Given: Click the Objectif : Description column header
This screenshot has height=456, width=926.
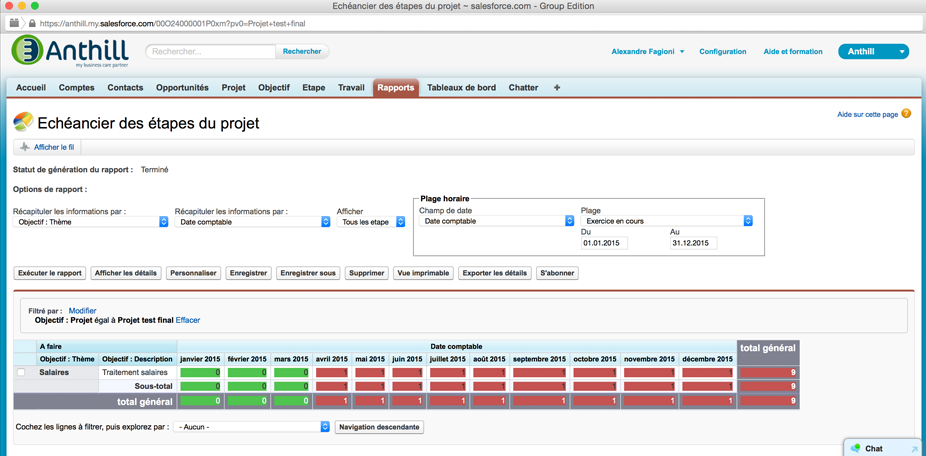Looking at the screenshot, I should [x=138, y=359].
